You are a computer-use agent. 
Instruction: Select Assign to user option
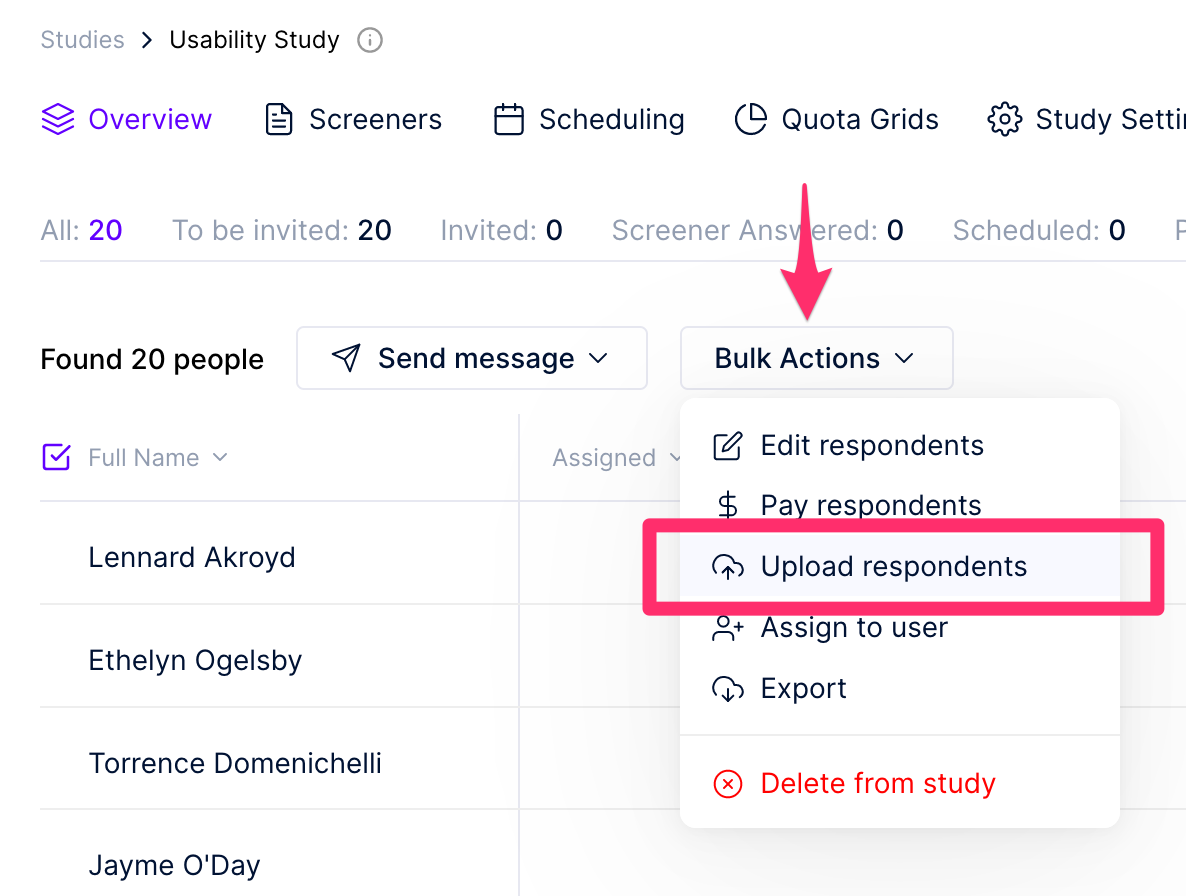[853, 628]
